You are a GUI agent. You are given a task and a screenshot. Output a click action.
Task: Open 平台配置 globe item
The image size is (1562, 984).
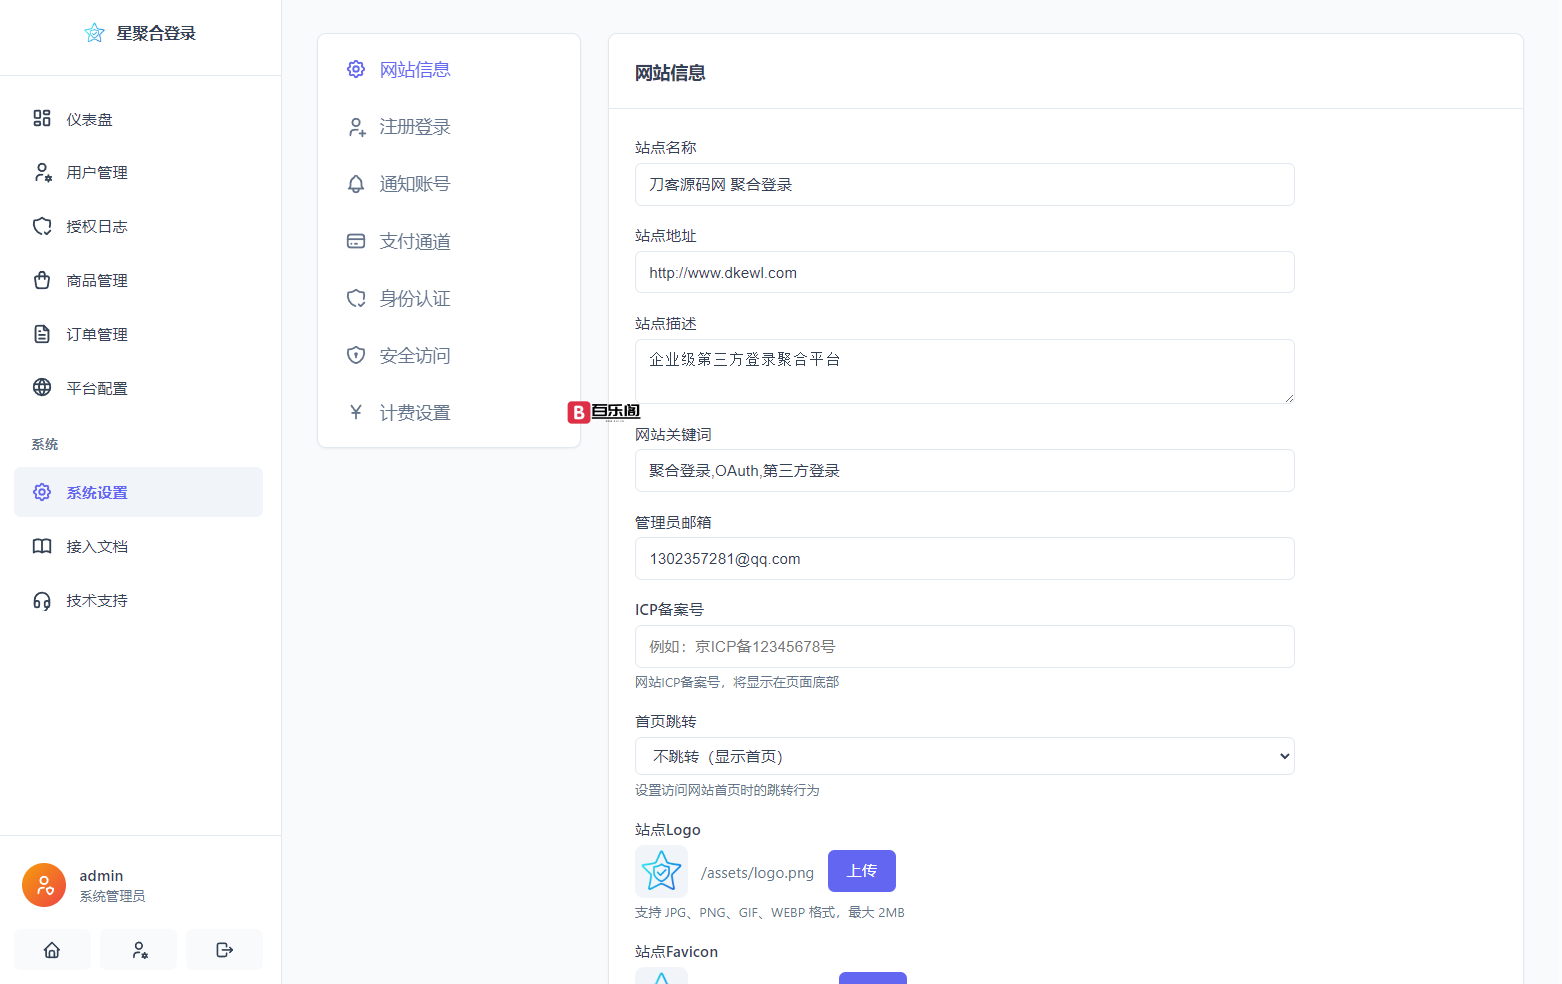(96, 388)
